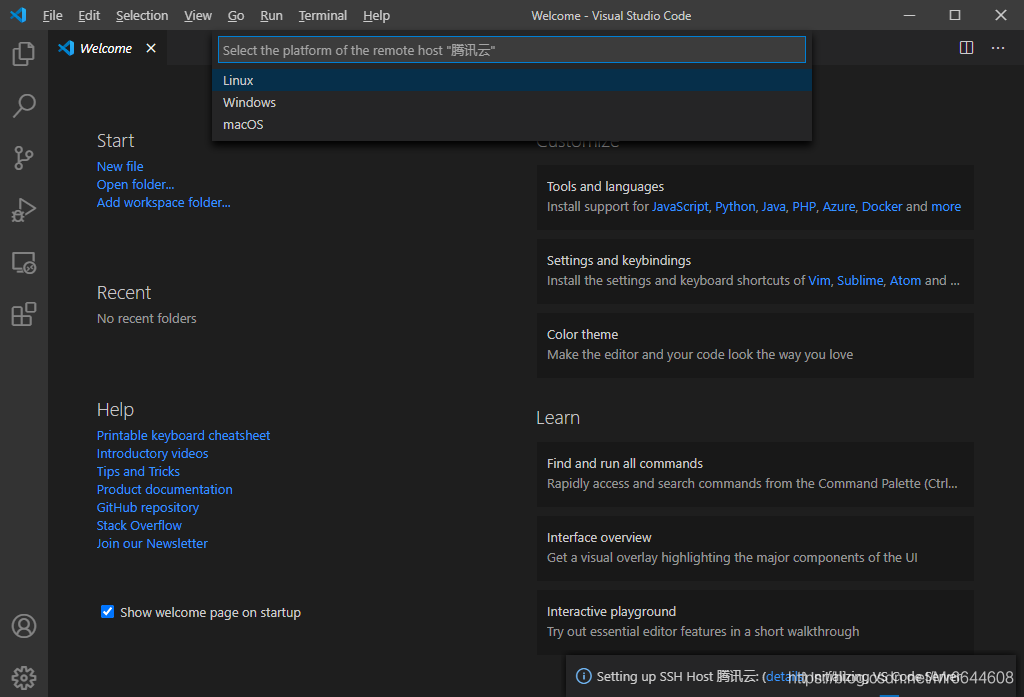Open the Search sidebar icon

[x=24, y=106]
